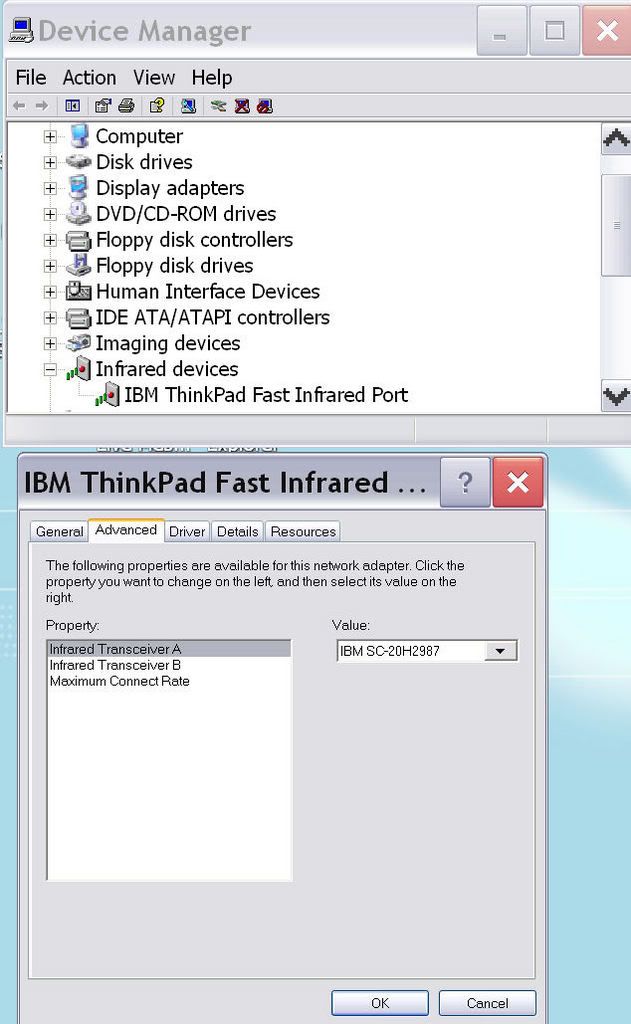Collapse the Infrared devices node

[50, 370]
